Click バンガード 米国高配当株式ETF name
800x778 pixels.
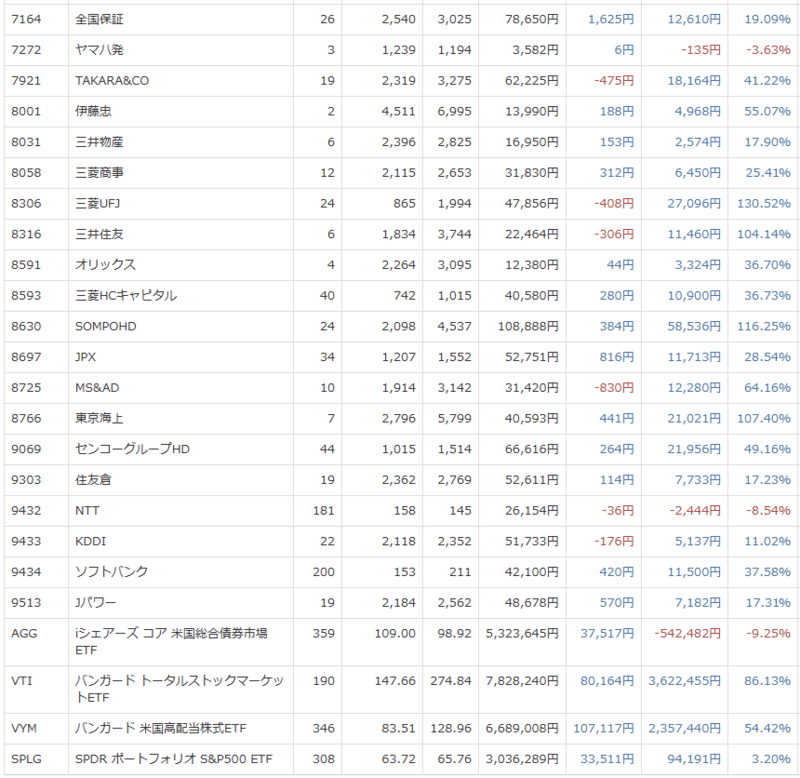click(161, 729)
